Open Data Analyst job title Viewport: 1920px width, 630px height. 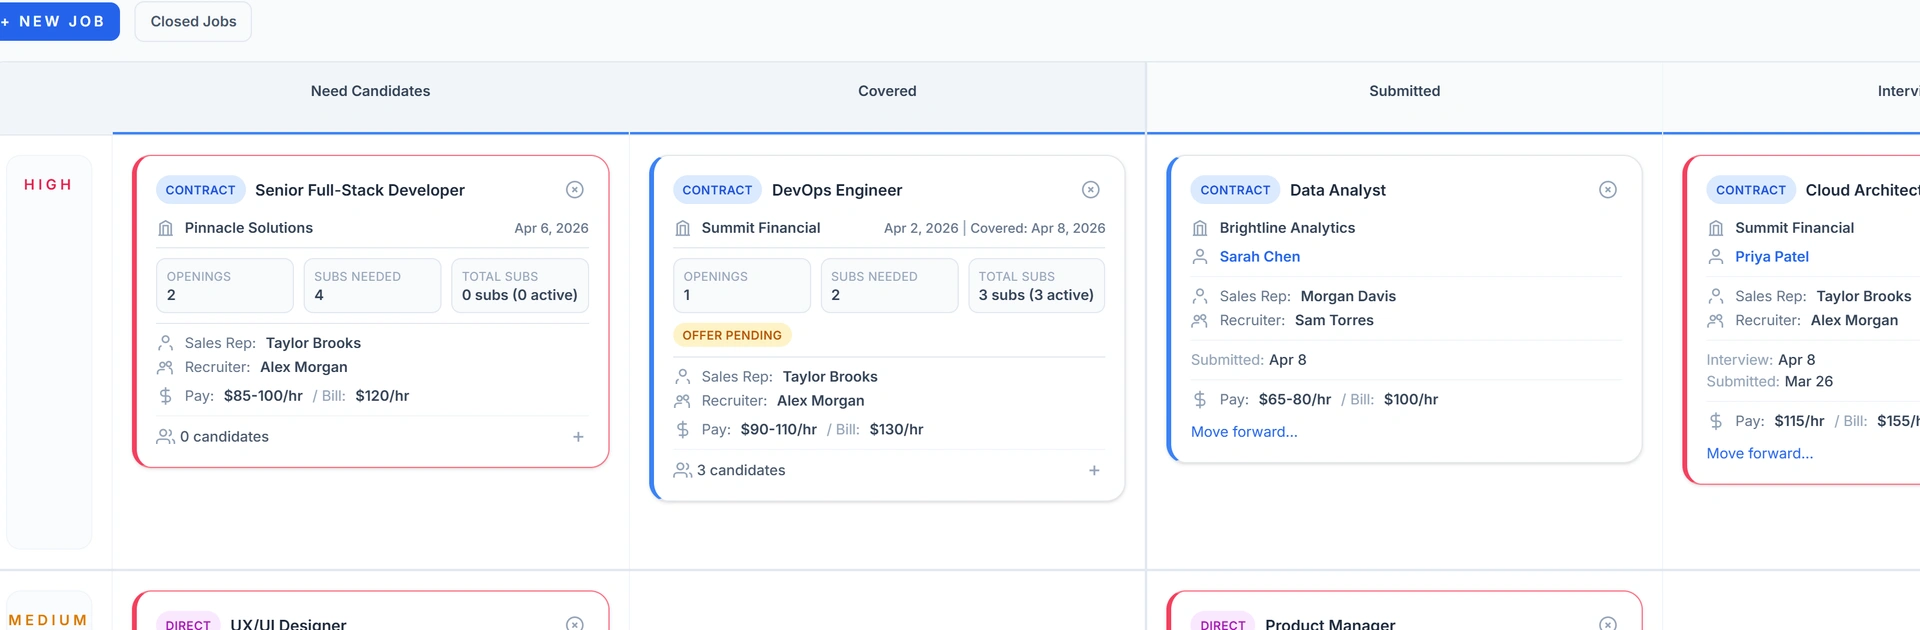coord(1338,190)
